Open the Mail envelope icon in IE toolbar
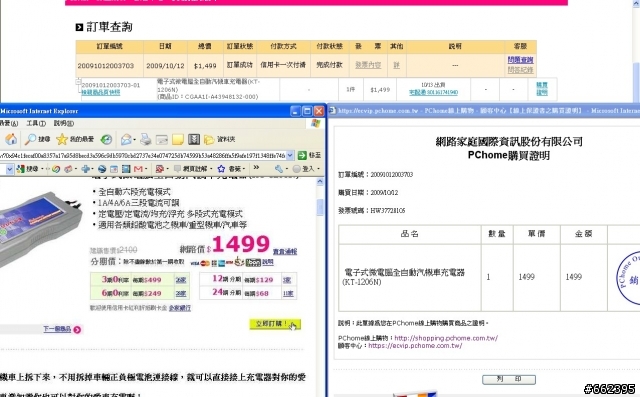 pos(126,140)
